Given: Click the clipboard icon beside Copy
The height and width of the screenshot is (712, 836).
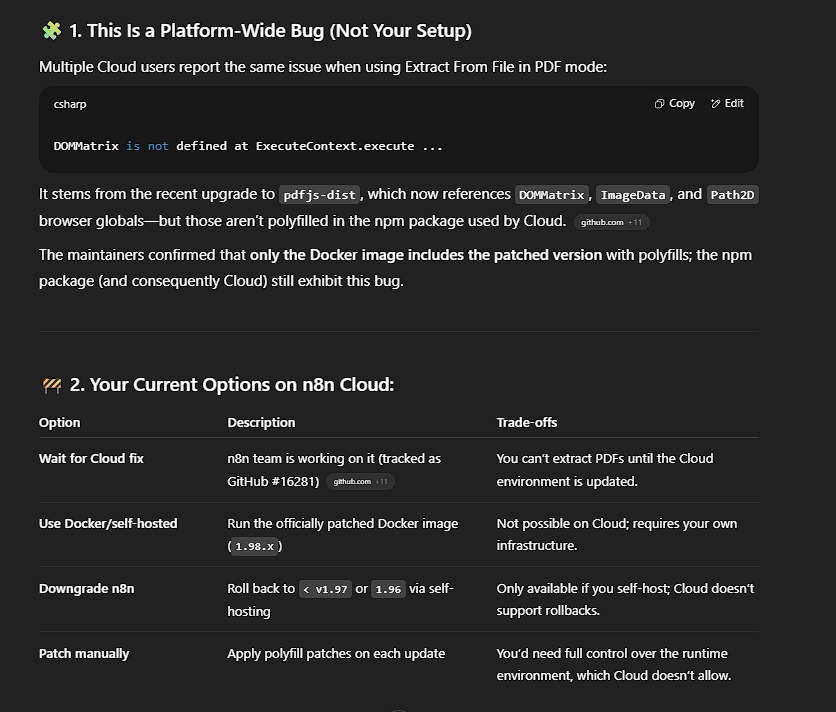Looking at the screenshot, I should (x=659, y=103).
